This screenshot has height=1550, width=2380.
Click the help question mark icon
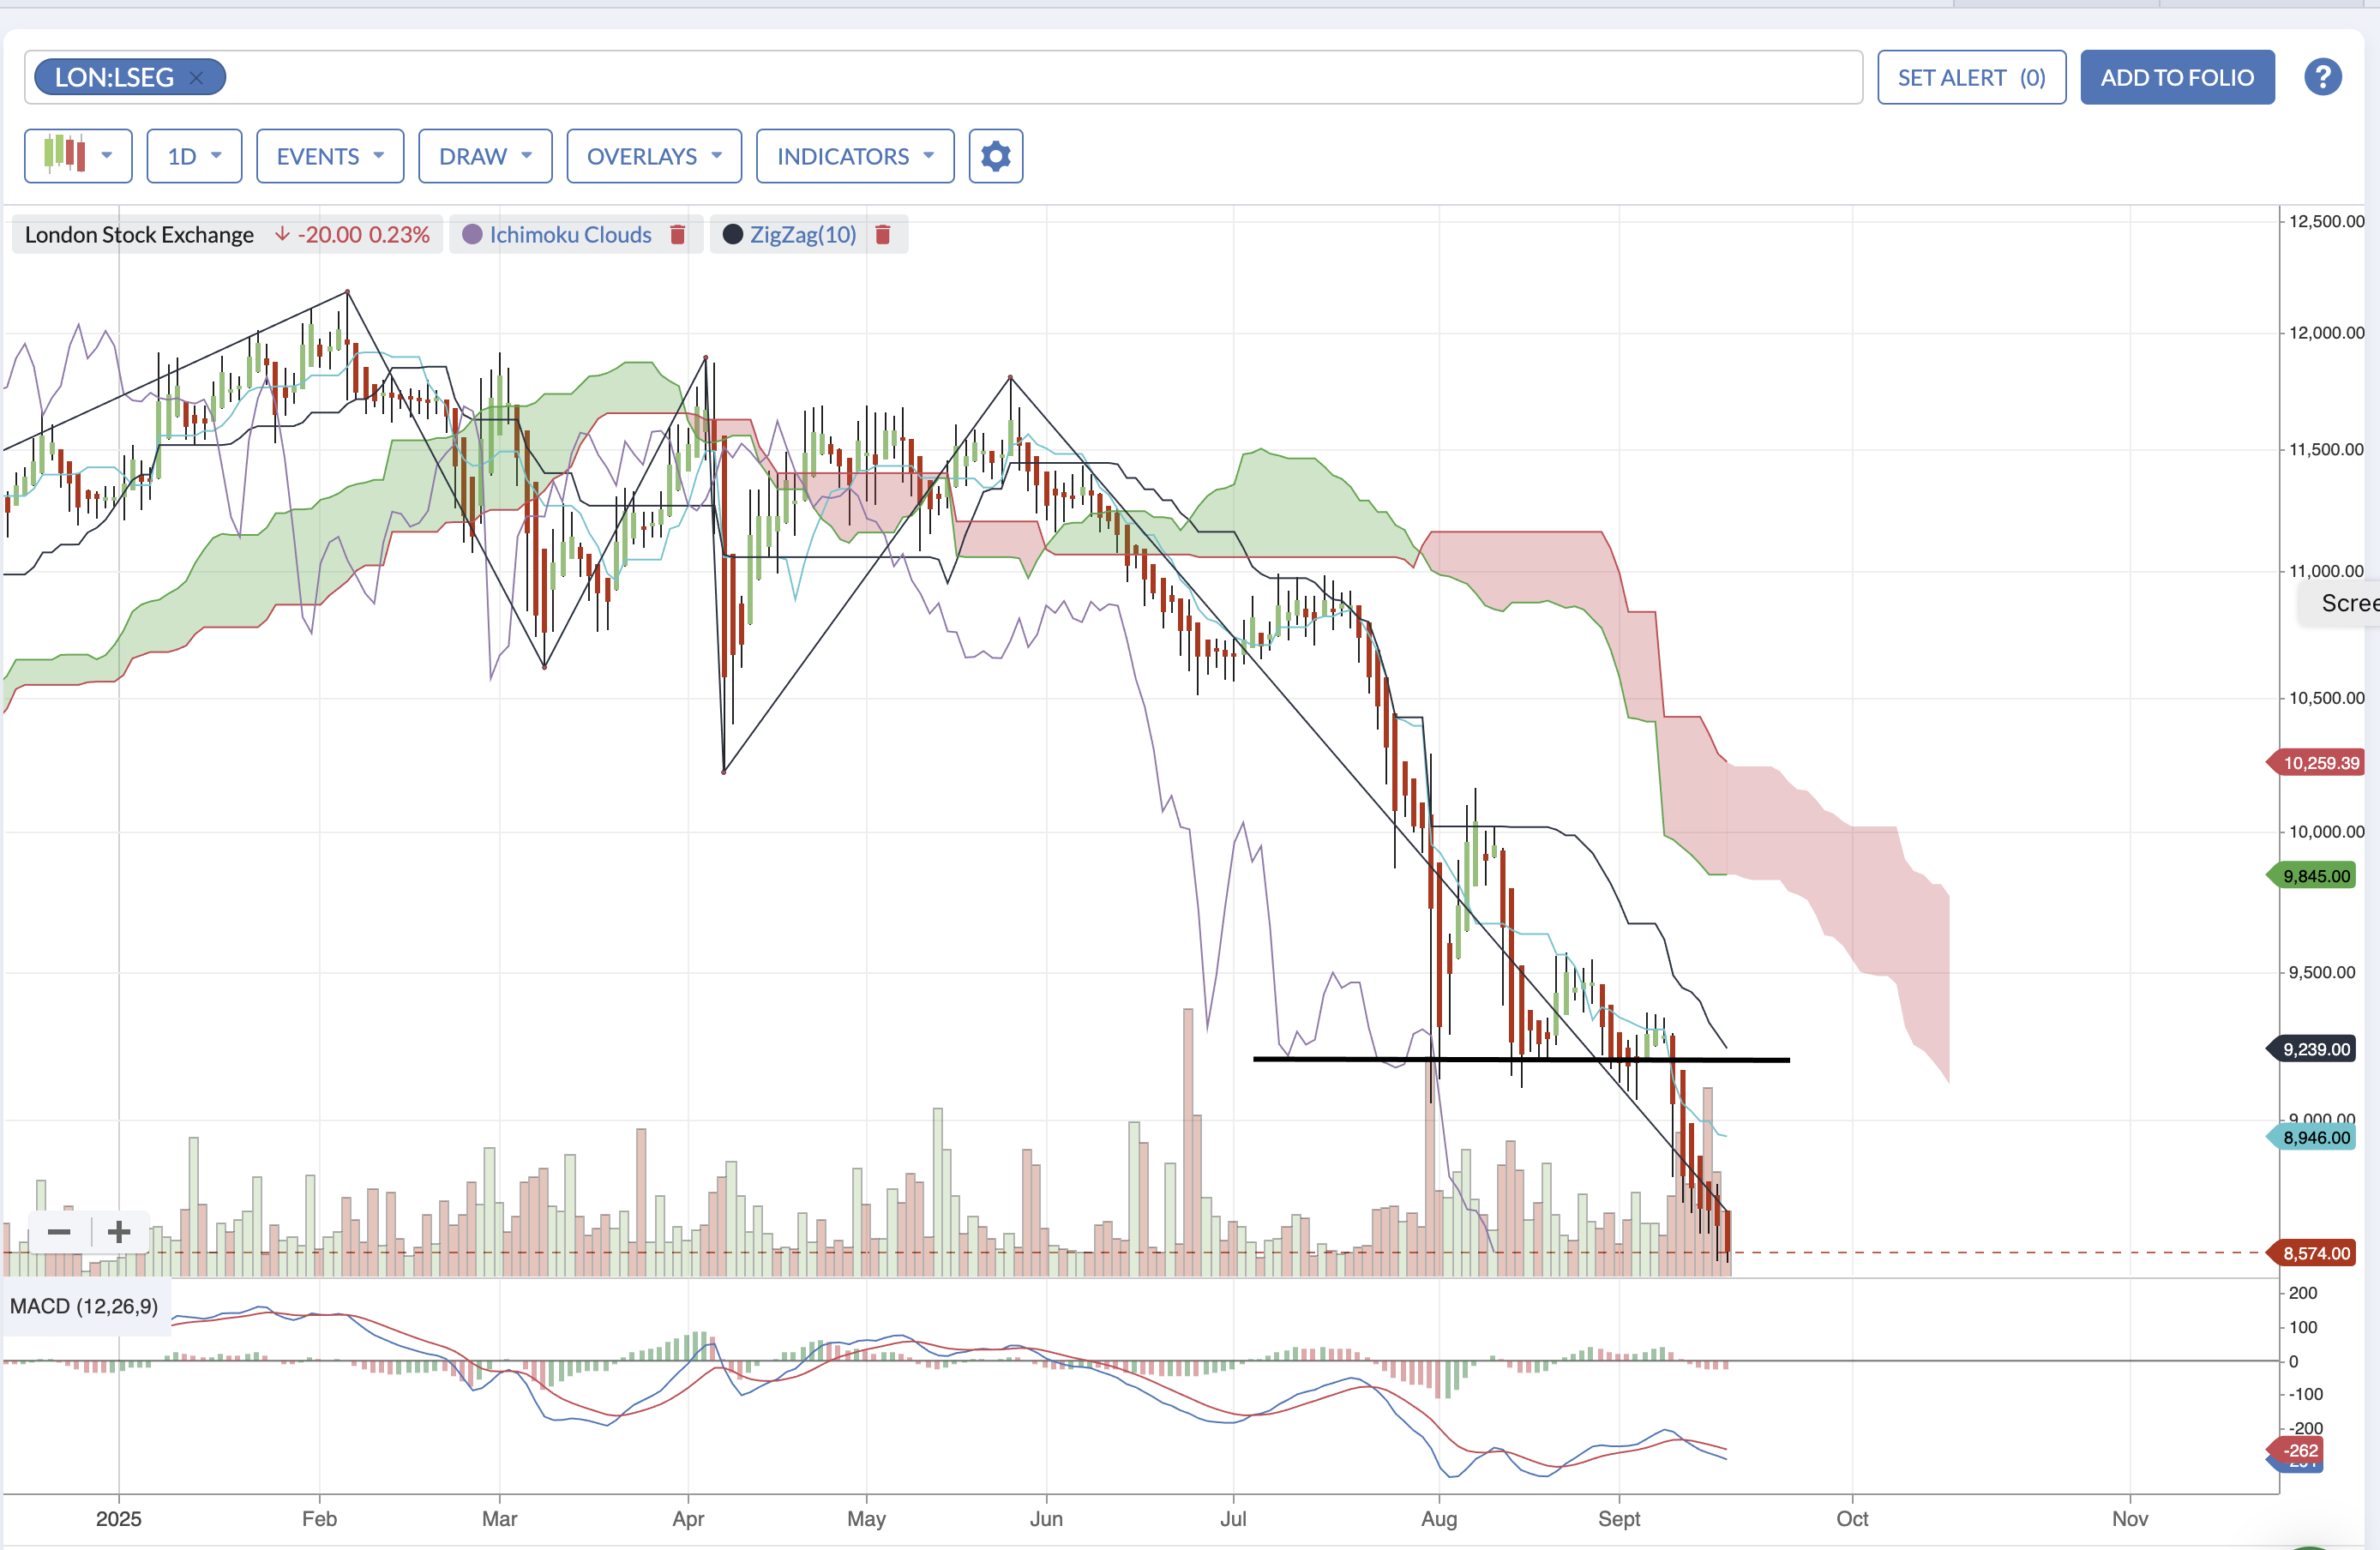pyautogui.click(x=2322, y=77)
